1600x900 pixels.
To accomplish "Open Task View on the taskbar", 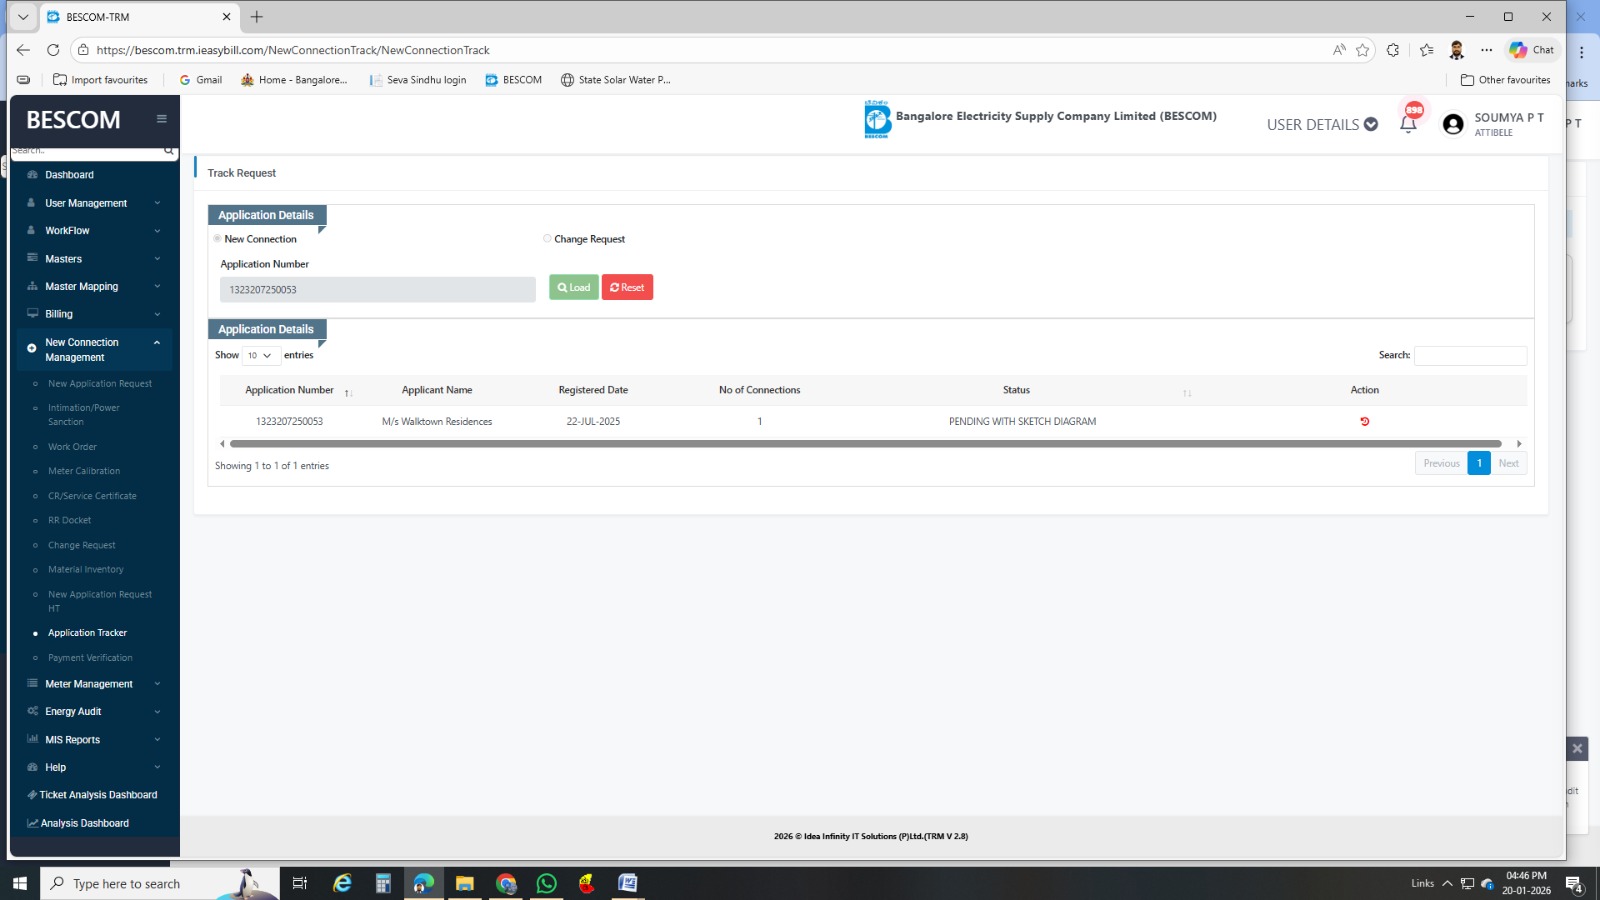I will (299, 883).
